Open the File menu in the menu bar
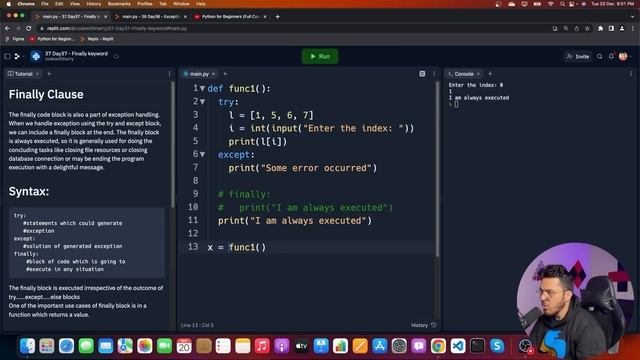Viewport: 640px width, 360px height. (44, 4)
